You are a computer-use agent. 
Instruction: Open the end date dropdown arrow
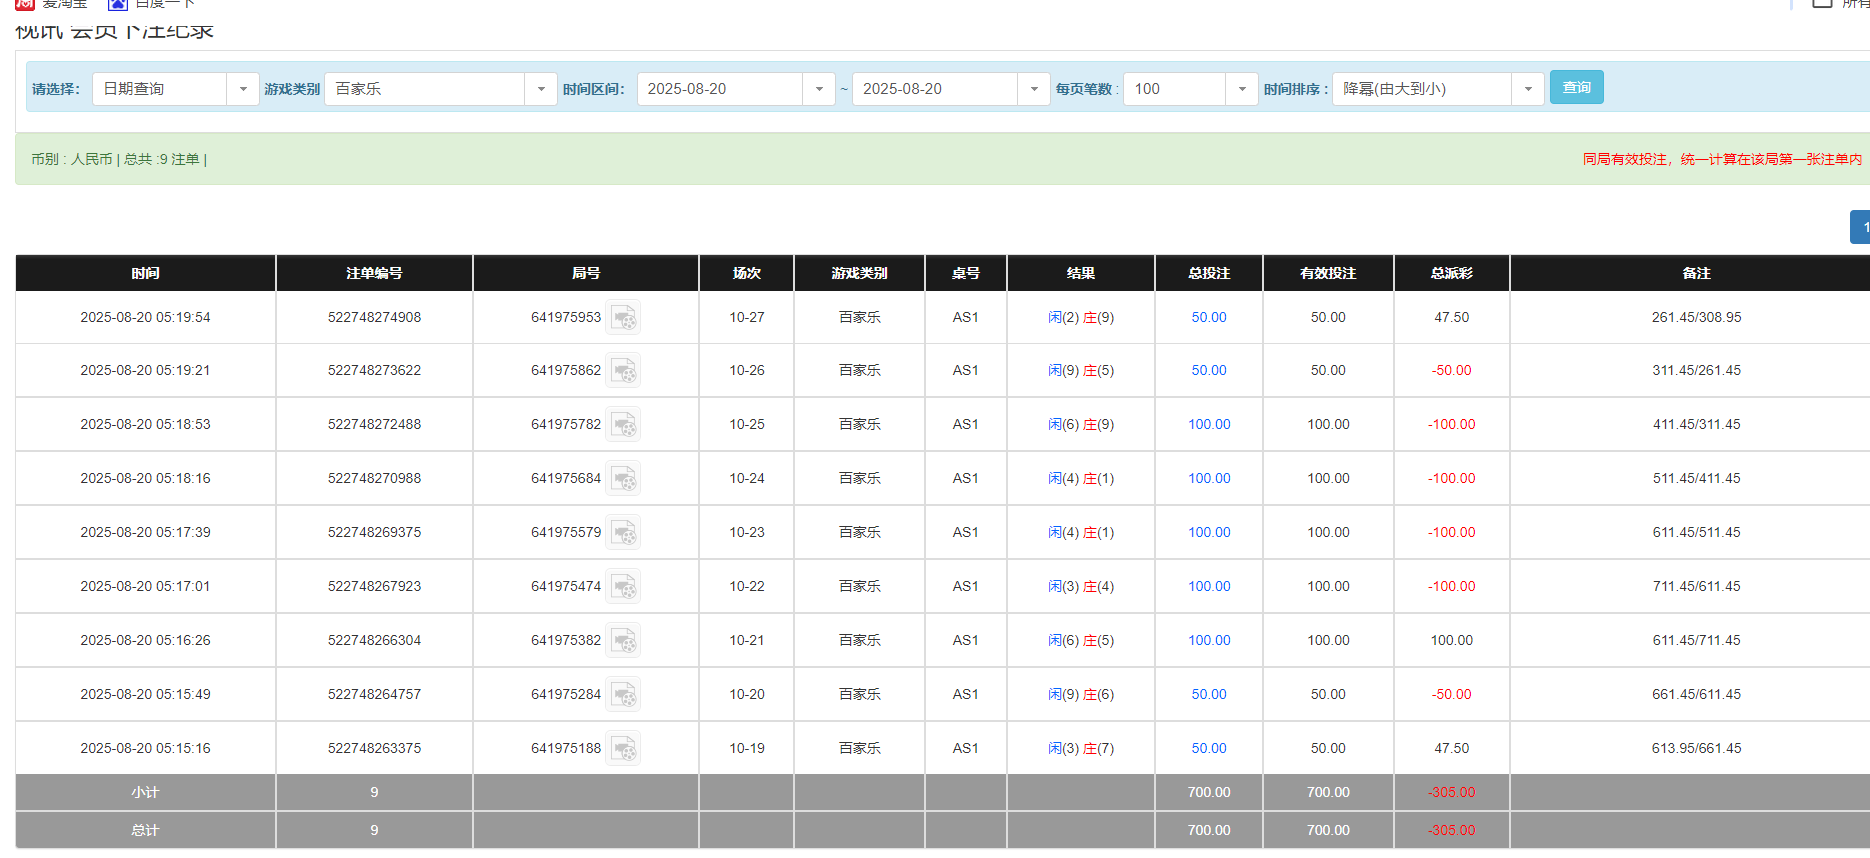point(1033,89)
